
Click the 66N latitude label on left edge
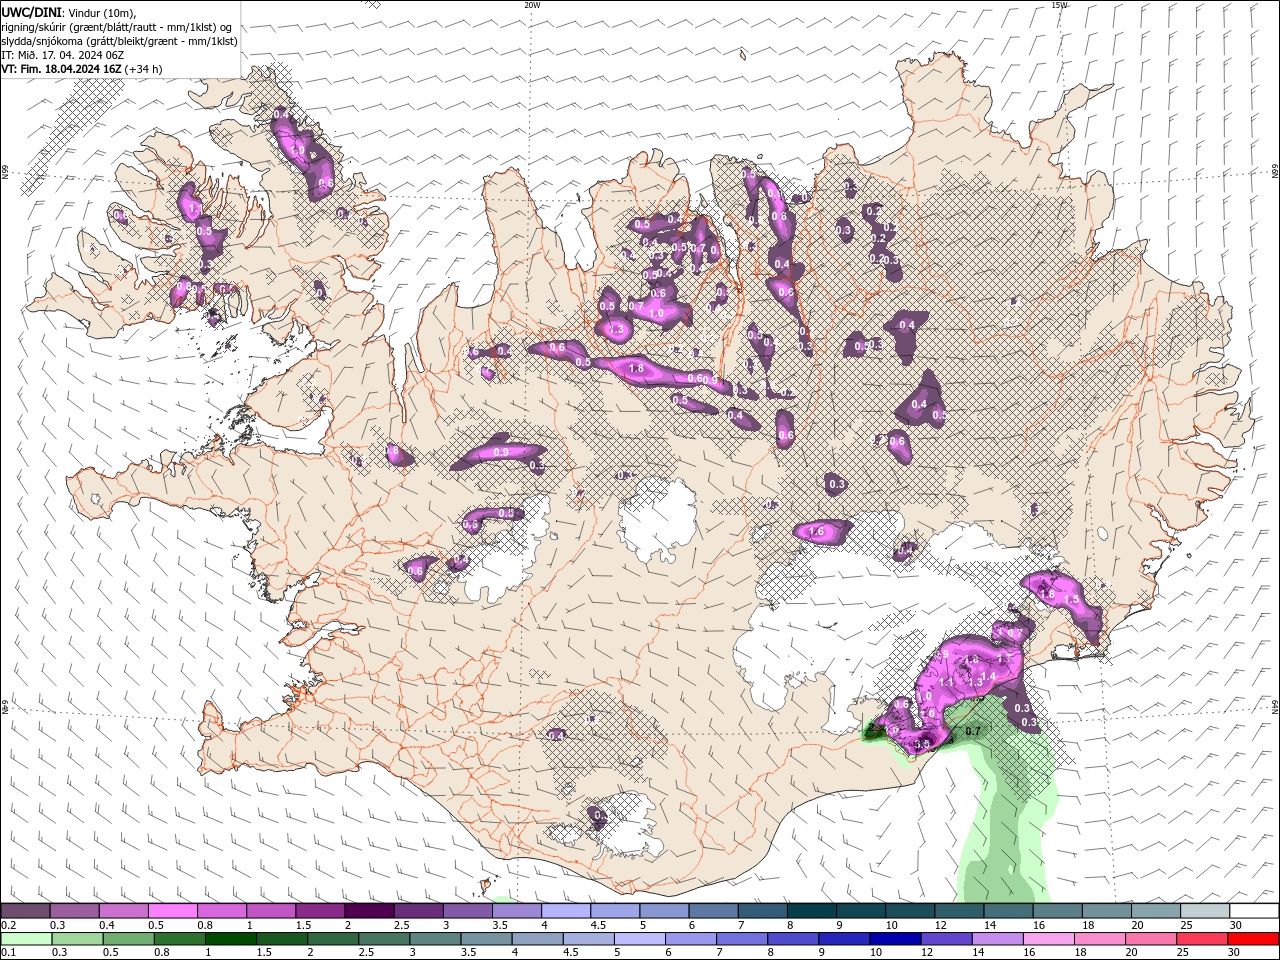tap(5, 173)
